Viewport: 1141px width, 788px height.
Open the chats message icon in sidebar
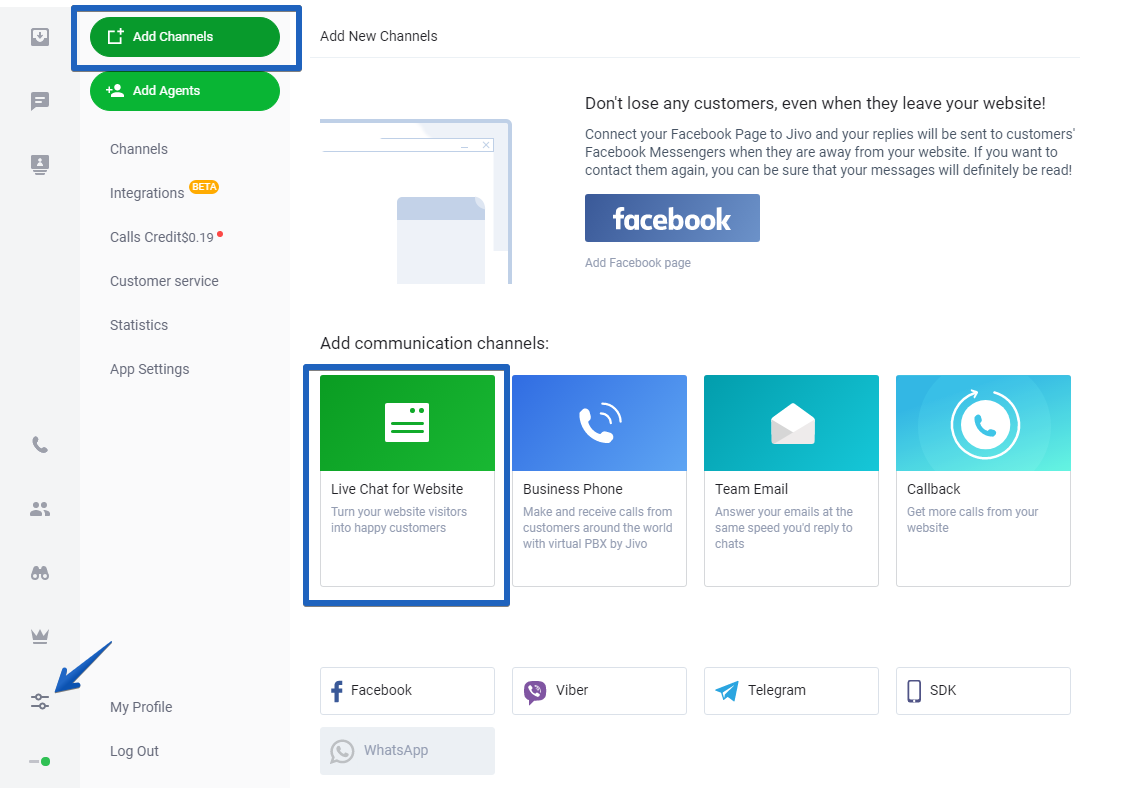(40, 100)
